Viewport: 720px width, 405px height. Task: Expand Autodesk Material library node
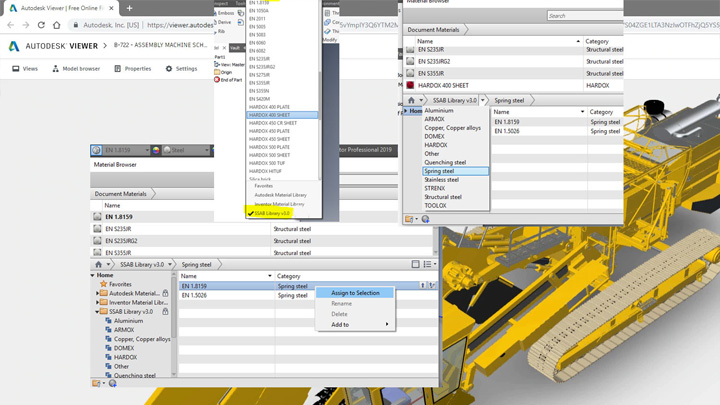click(x=97, y=293)
